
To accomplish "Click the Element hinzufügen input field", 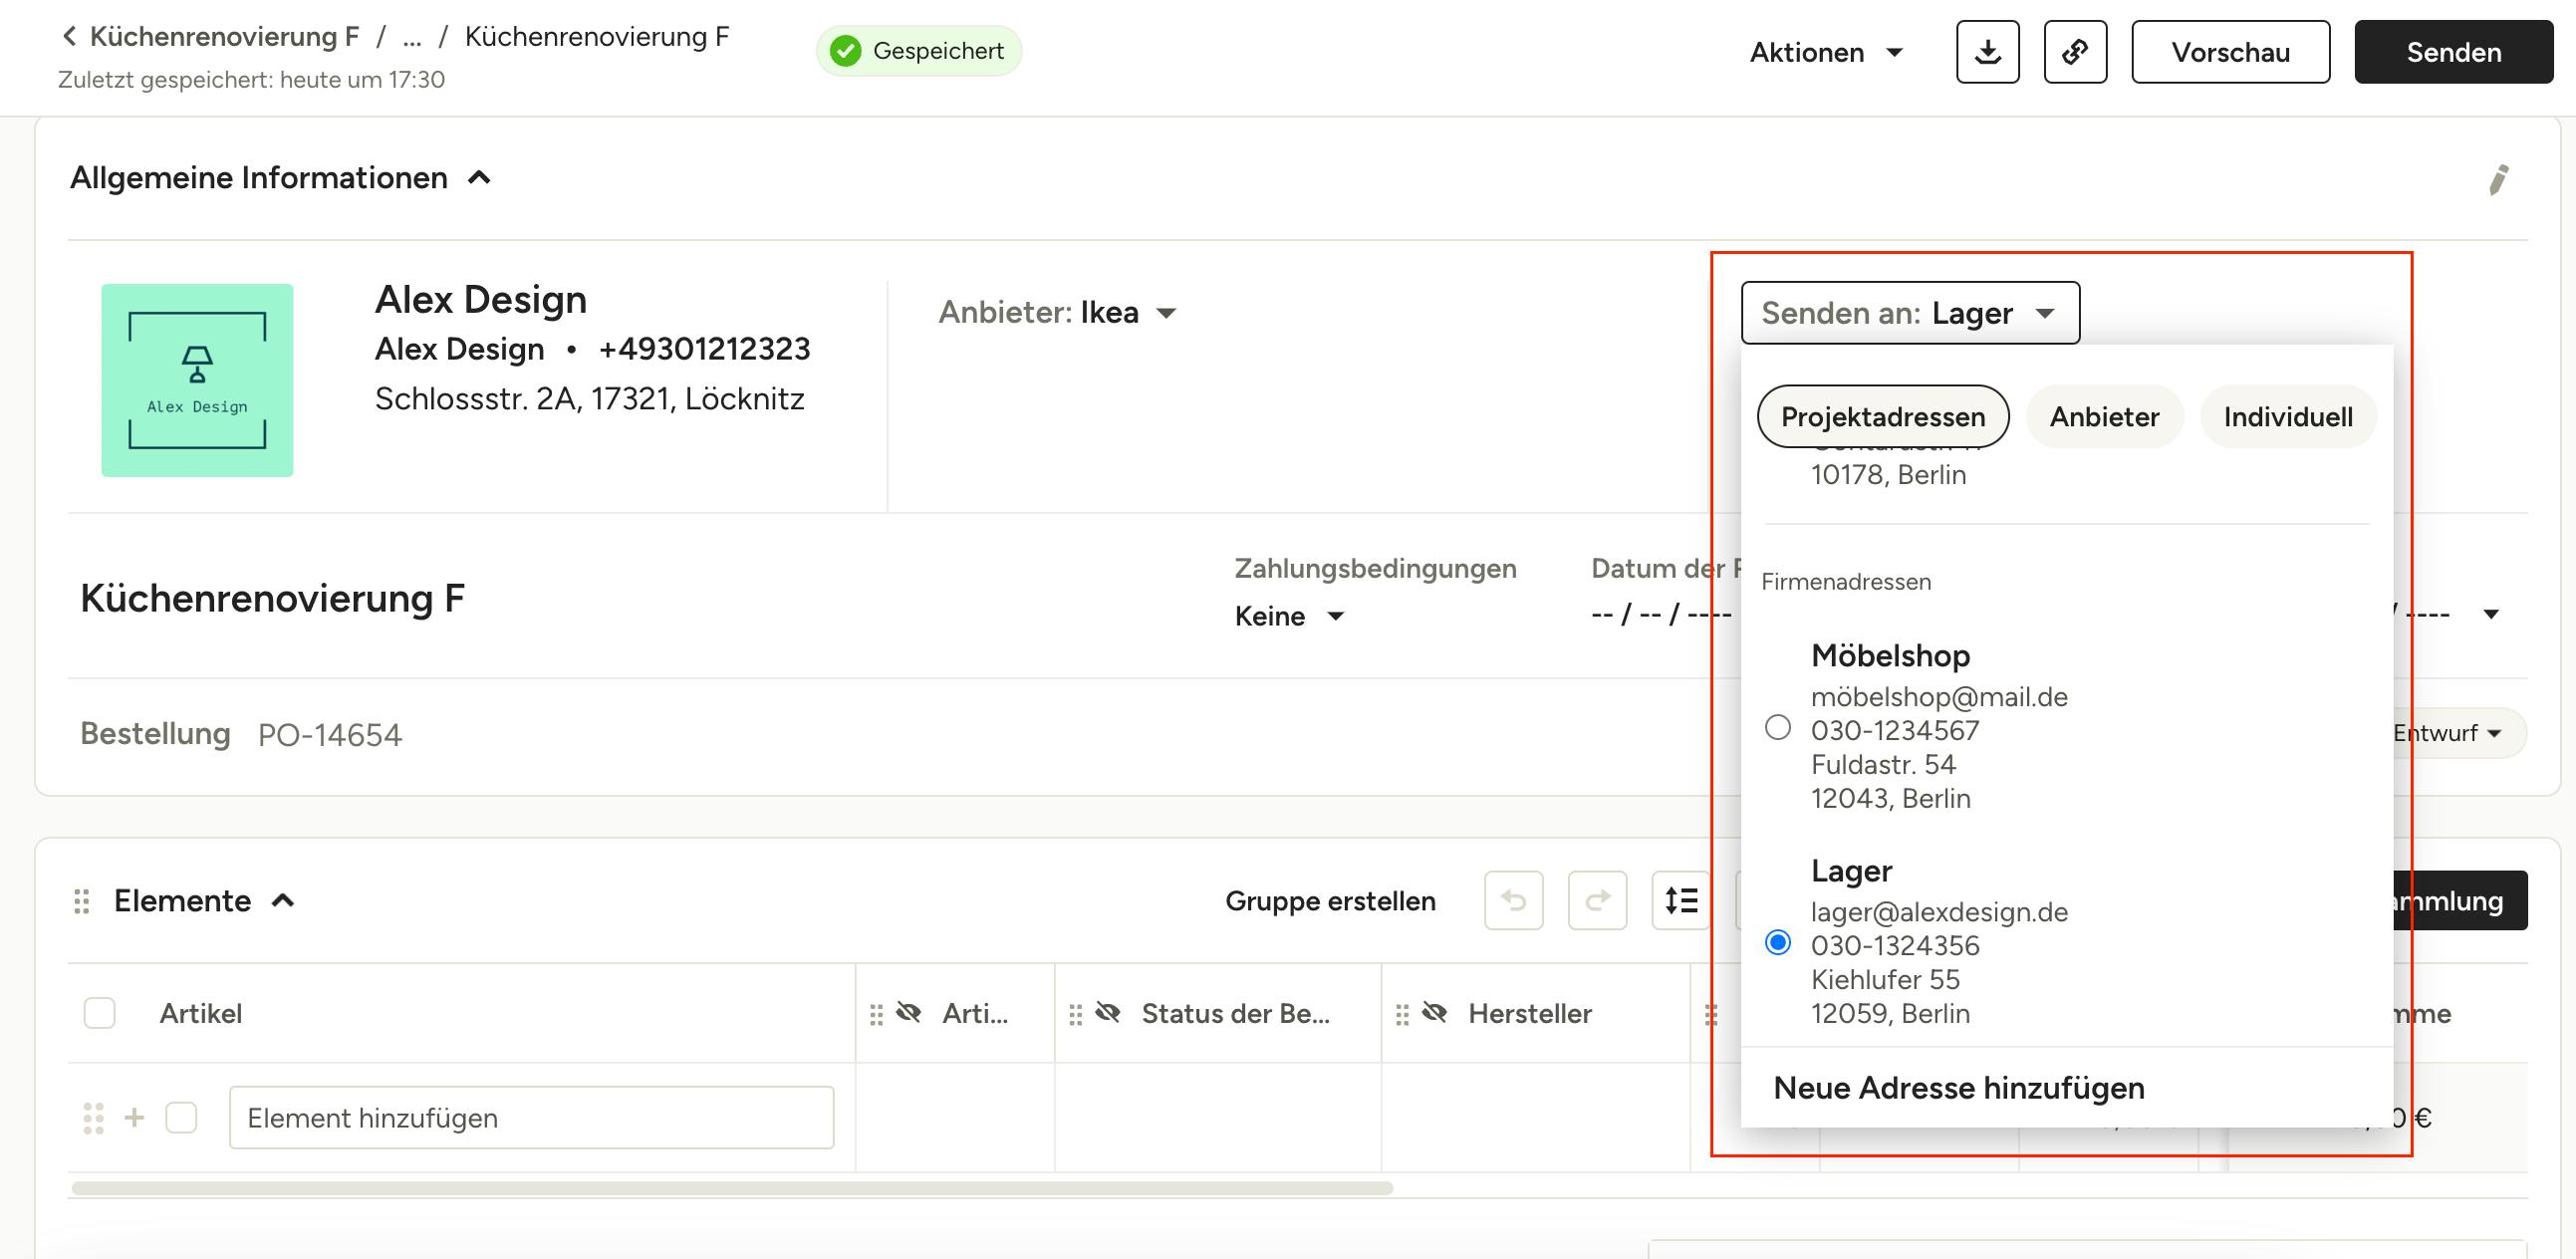I will click(531, 1118).
